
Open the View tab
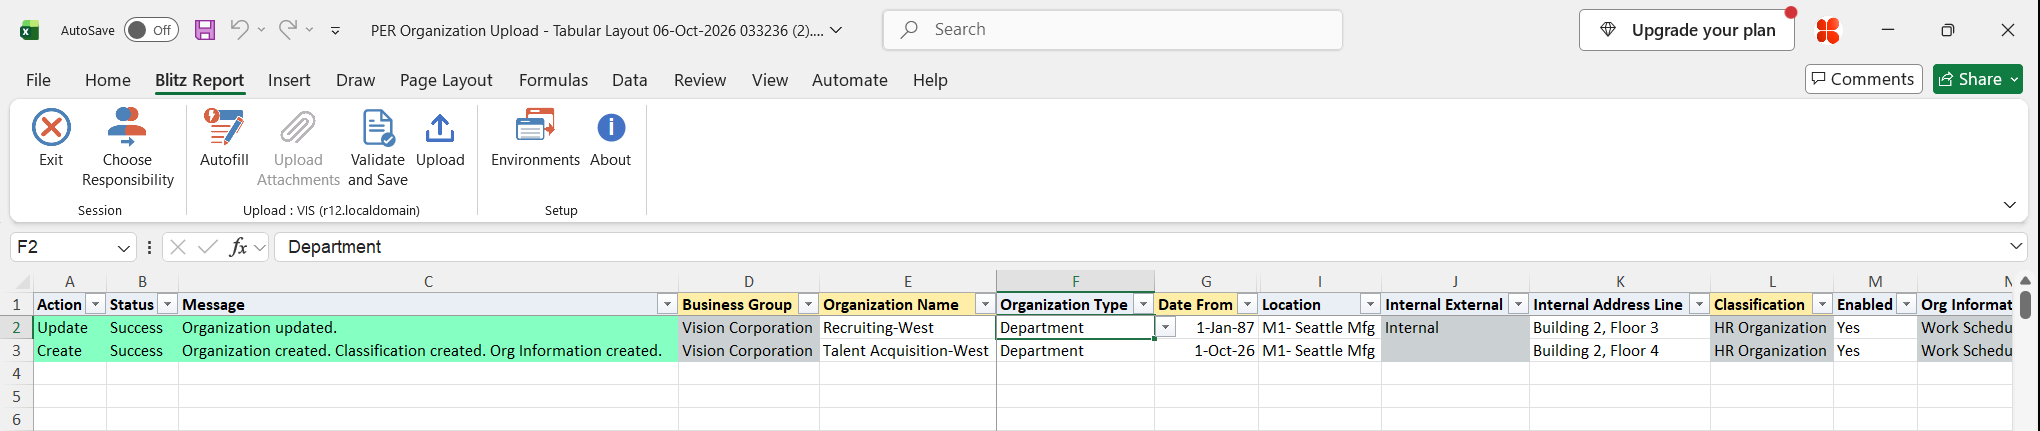769,80
